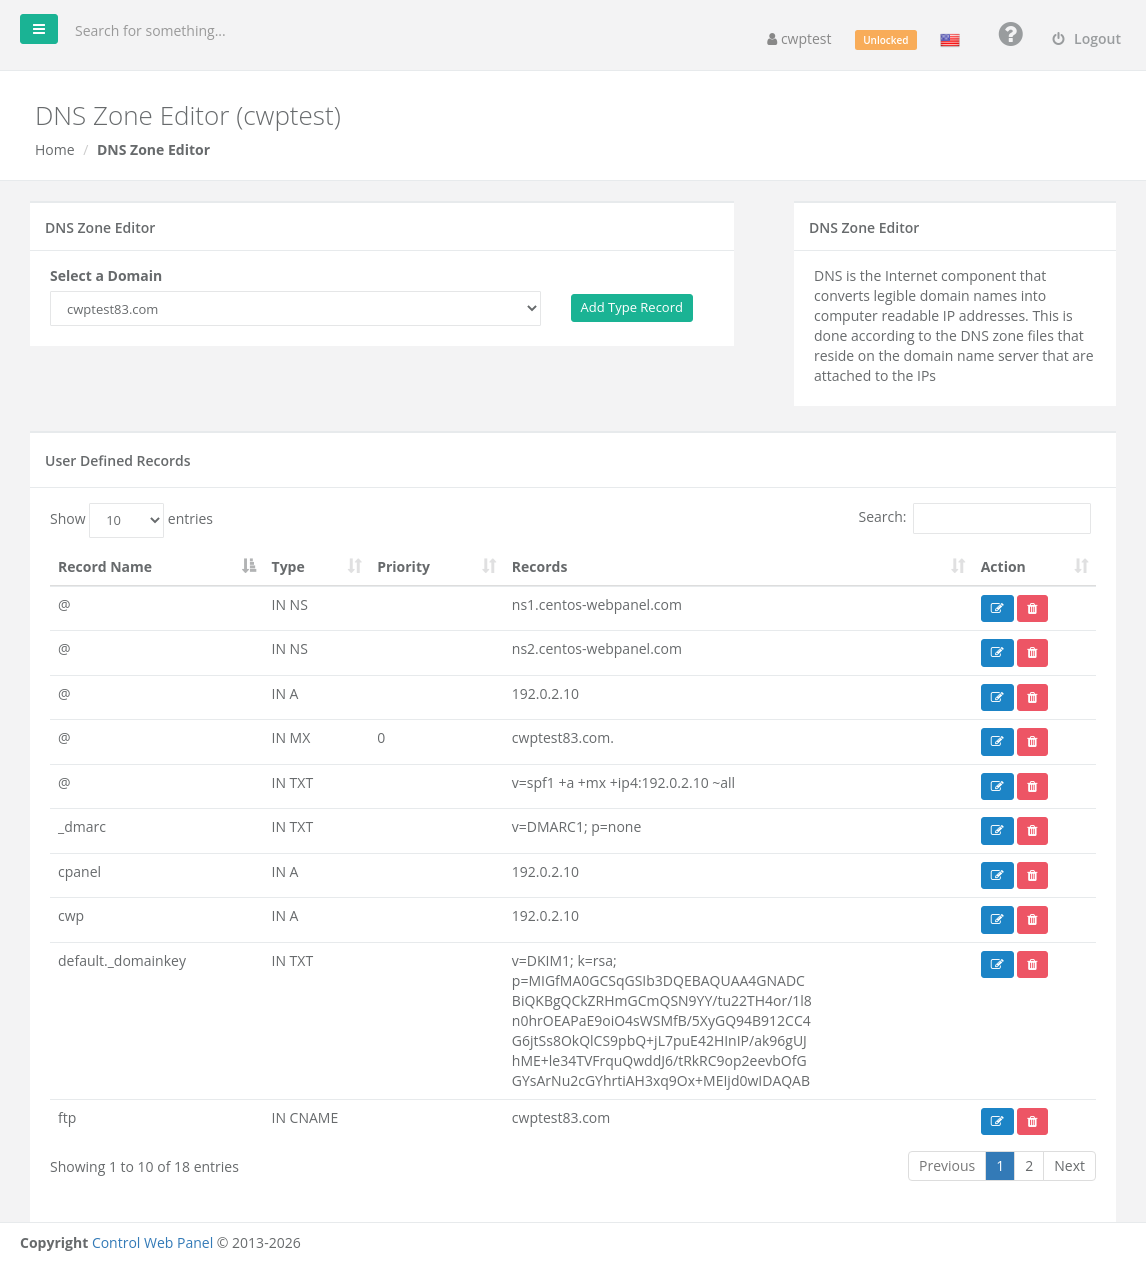1146x1262 pixels.
Task: Jump to pagination page 2
Action: click(x=1029, y=1166)
